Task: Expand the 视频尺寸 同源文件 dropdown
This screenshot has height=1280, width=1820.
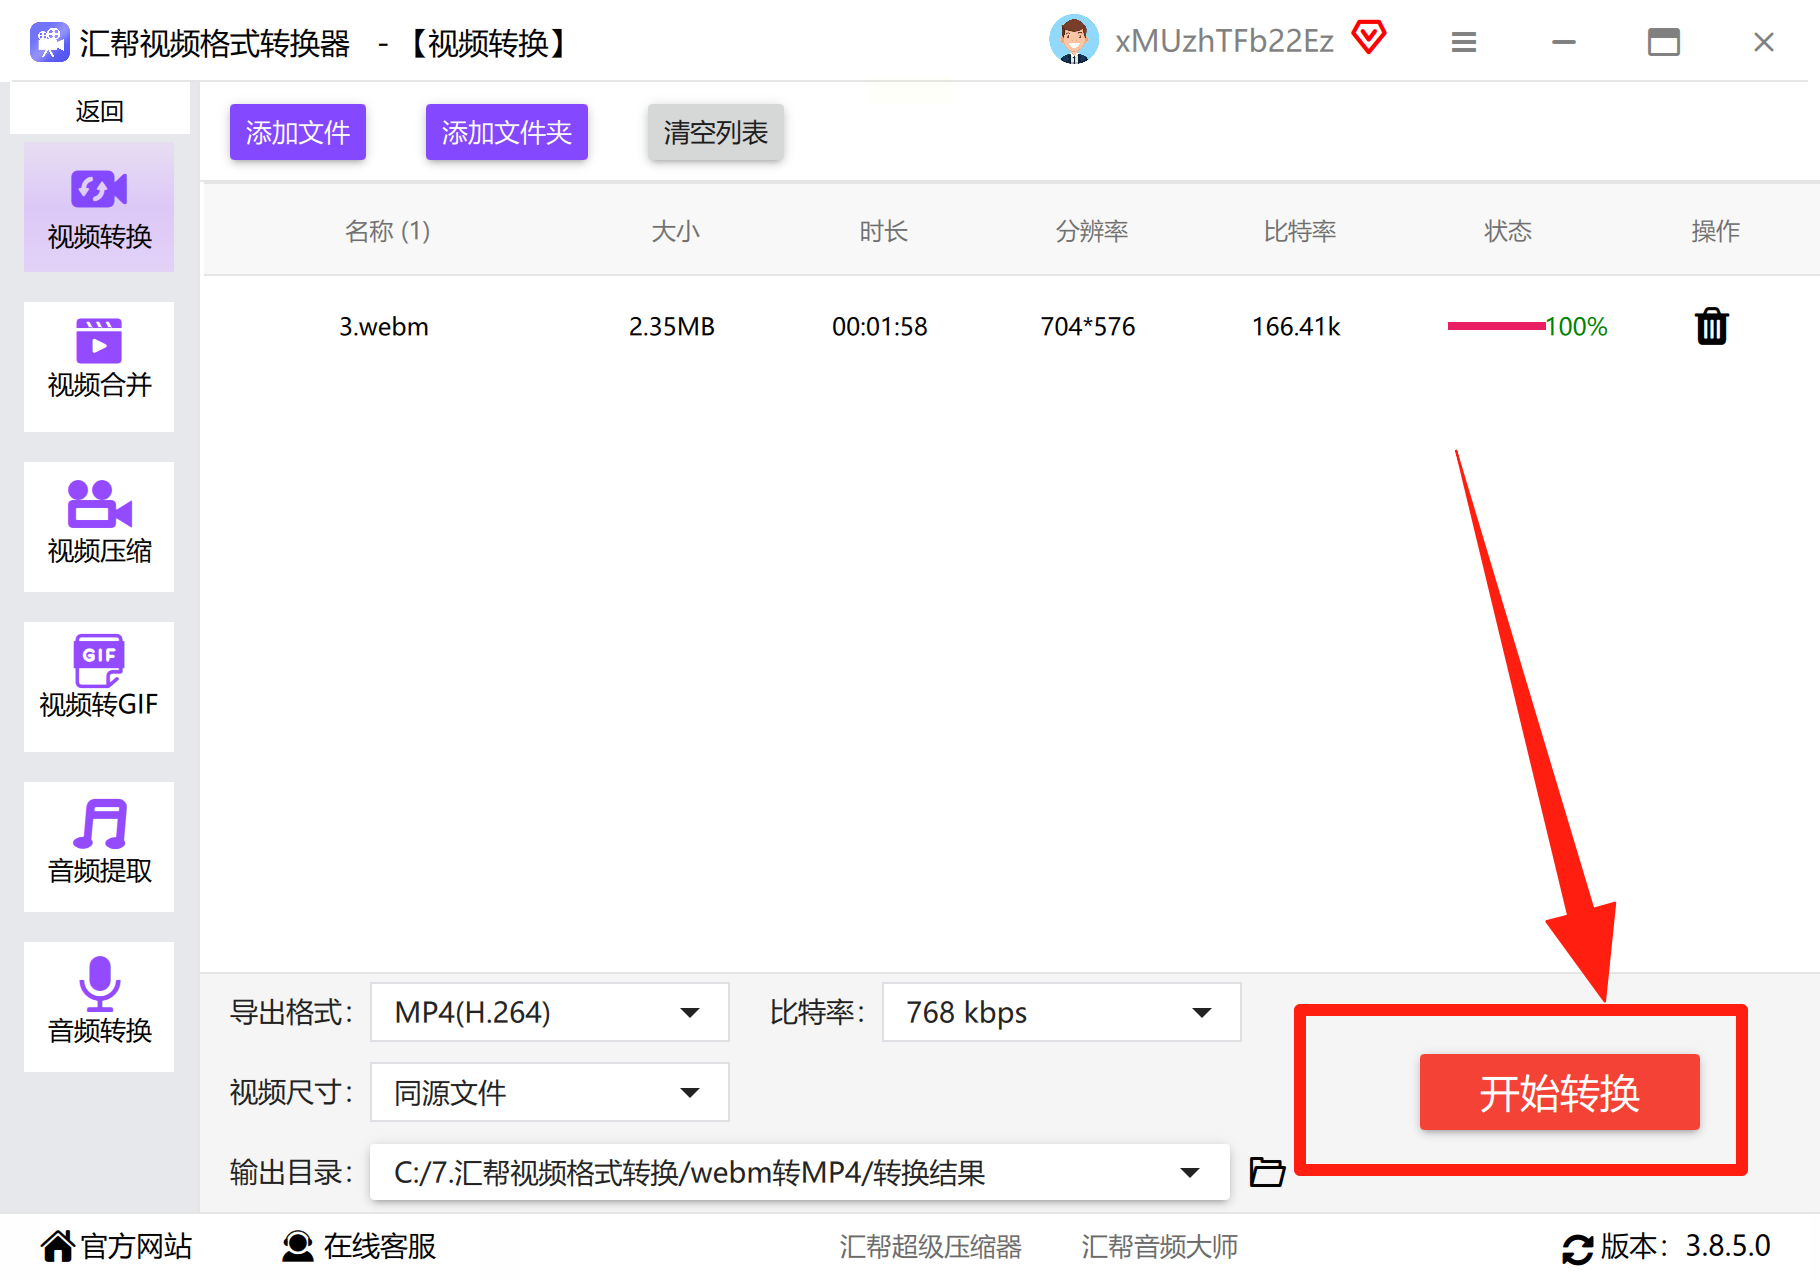Action: [x=550, y=1092]
